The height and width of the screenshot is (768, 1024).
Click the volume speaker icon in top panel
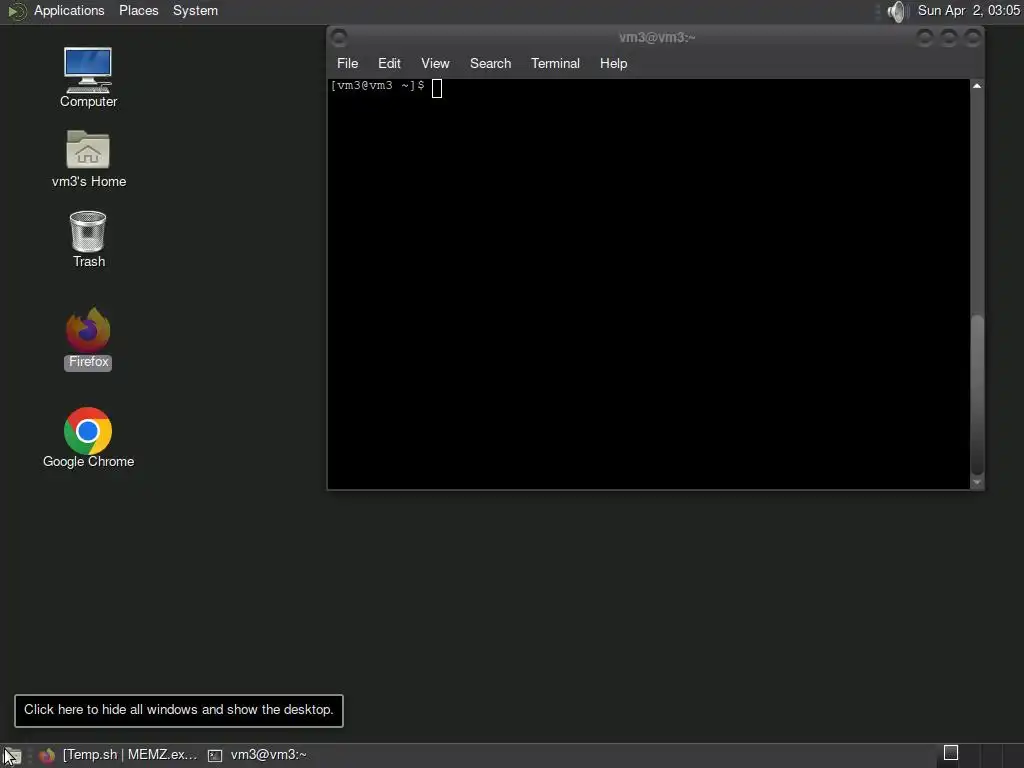(x=898, y=11)
